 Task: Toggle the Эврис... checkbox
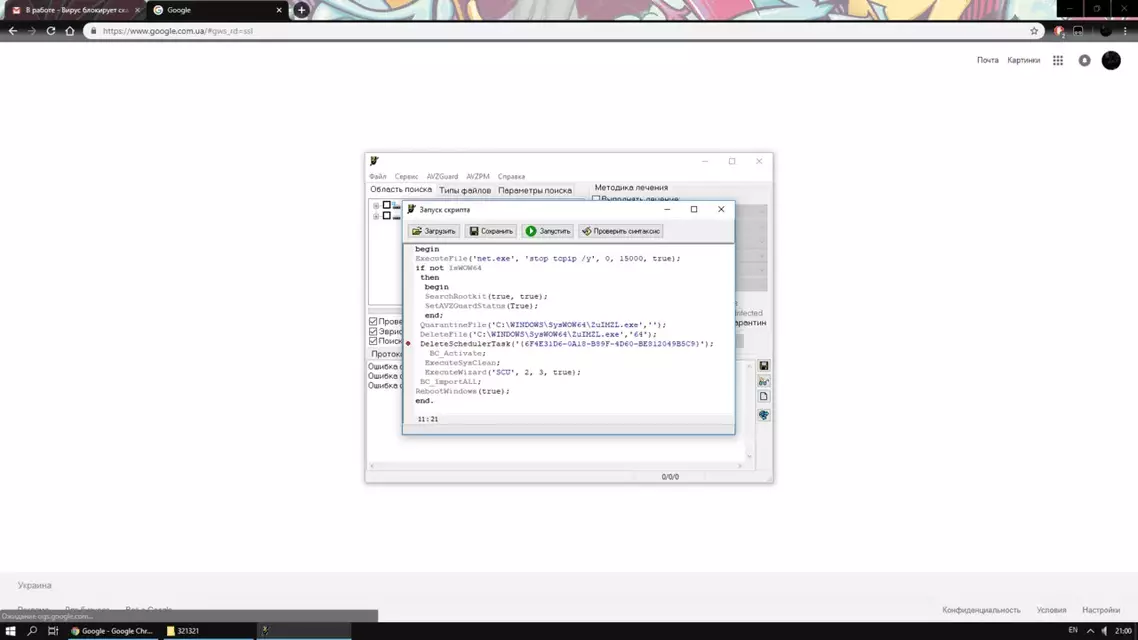pyautogui.click(x=373, y=331)
